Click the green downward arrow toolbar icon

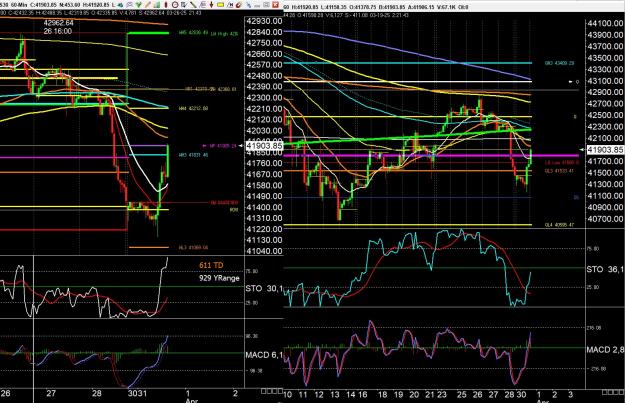point(138,5)
